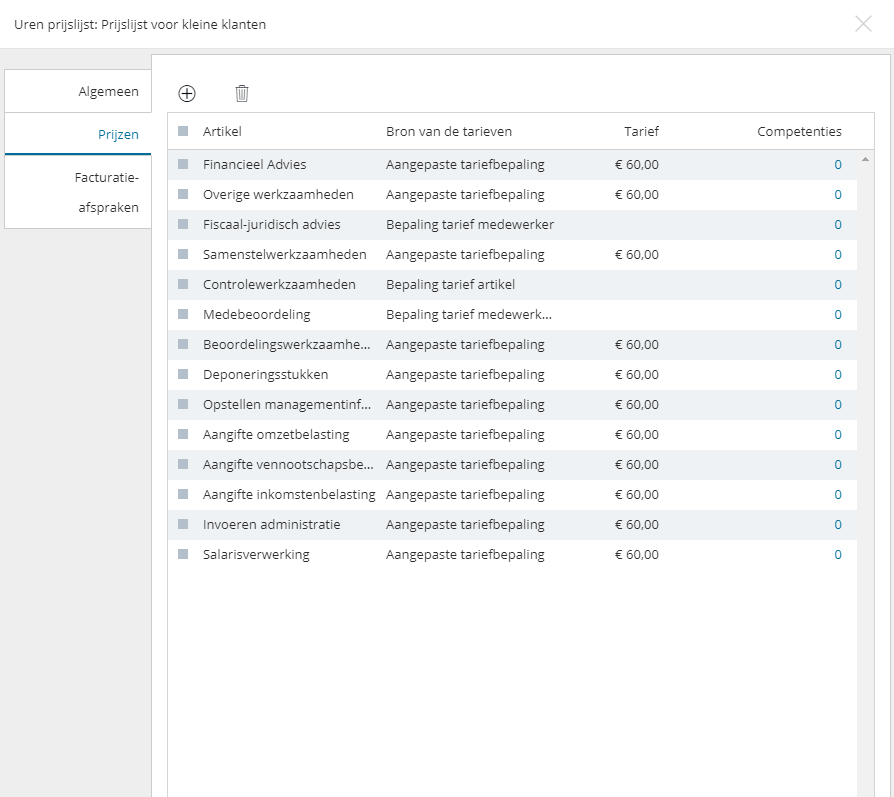Image resolution: width=894 pixels, height=797 pixels.
Task: Sort by Bron van de tarieven header
Action: coord(449,131)
